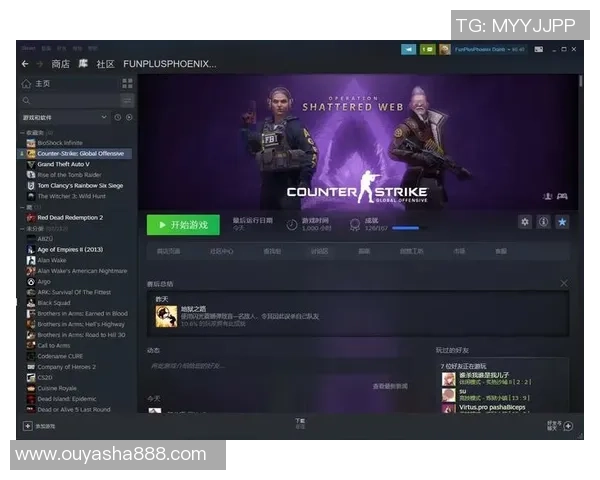The image size is (600, 480).
Task: Collapse the category above Red Dead Redemption 2
Action: click(22, 207)
